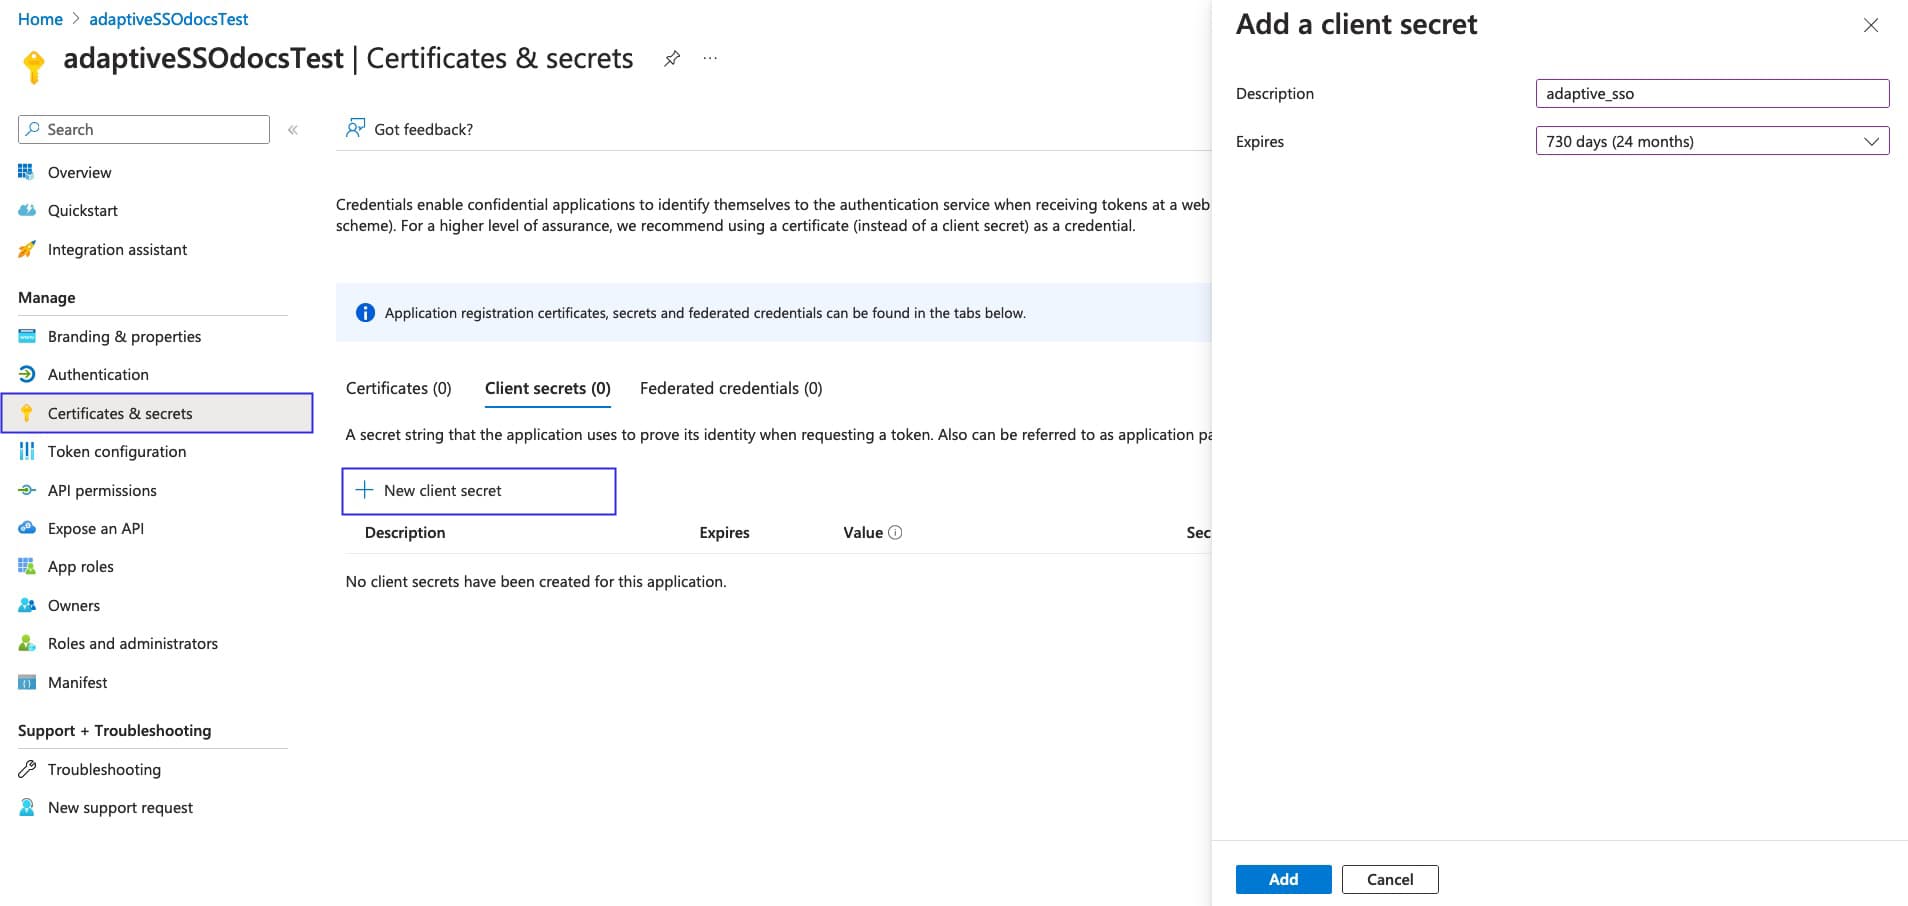Viewport: 1908px width, 906px height.
Task: Click the Expires column header
Action: click(x=724, y=532)
